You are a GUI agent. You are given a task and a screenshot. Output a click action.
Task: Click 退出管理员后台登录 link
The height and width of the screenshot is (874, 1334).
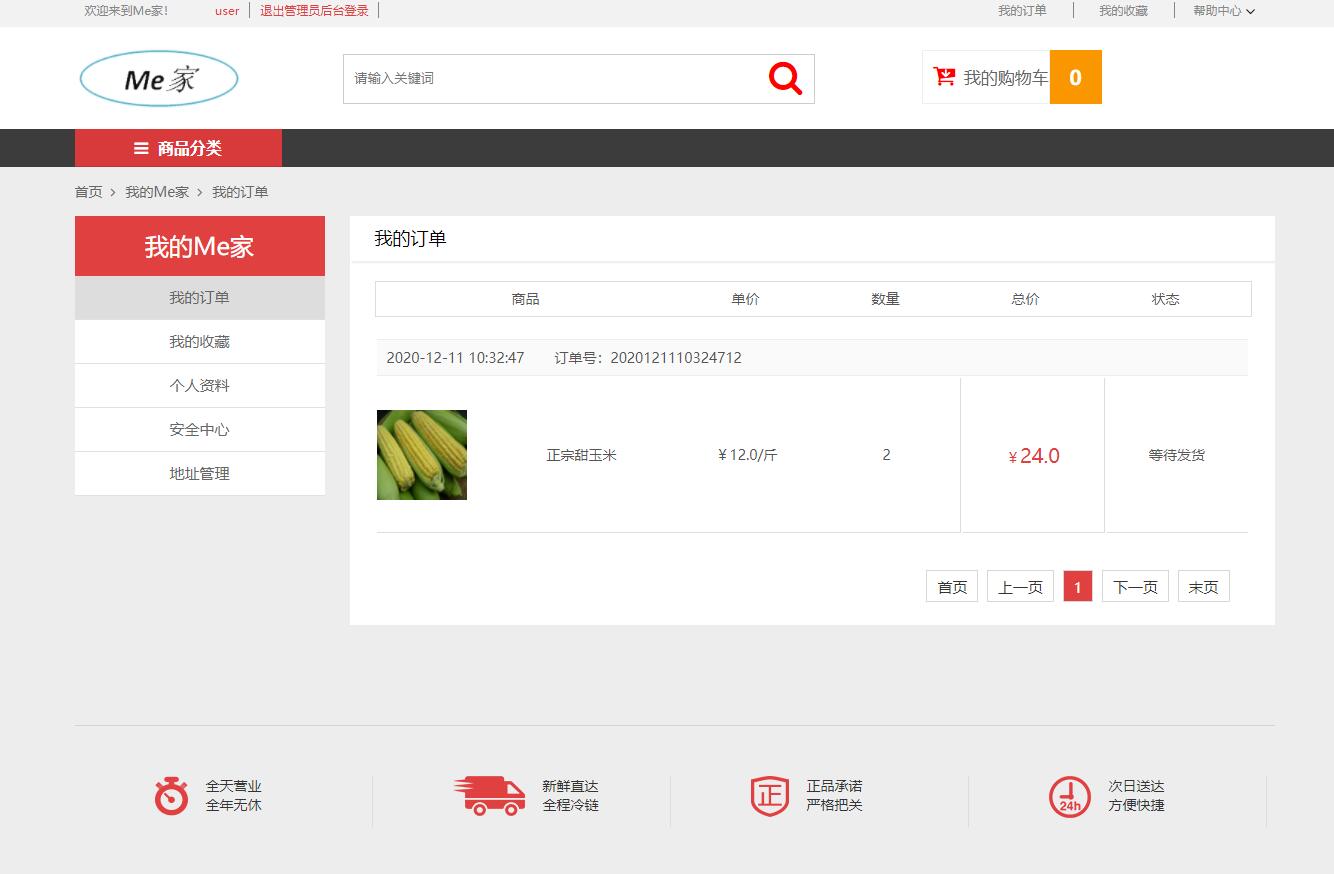pos(313,11)
